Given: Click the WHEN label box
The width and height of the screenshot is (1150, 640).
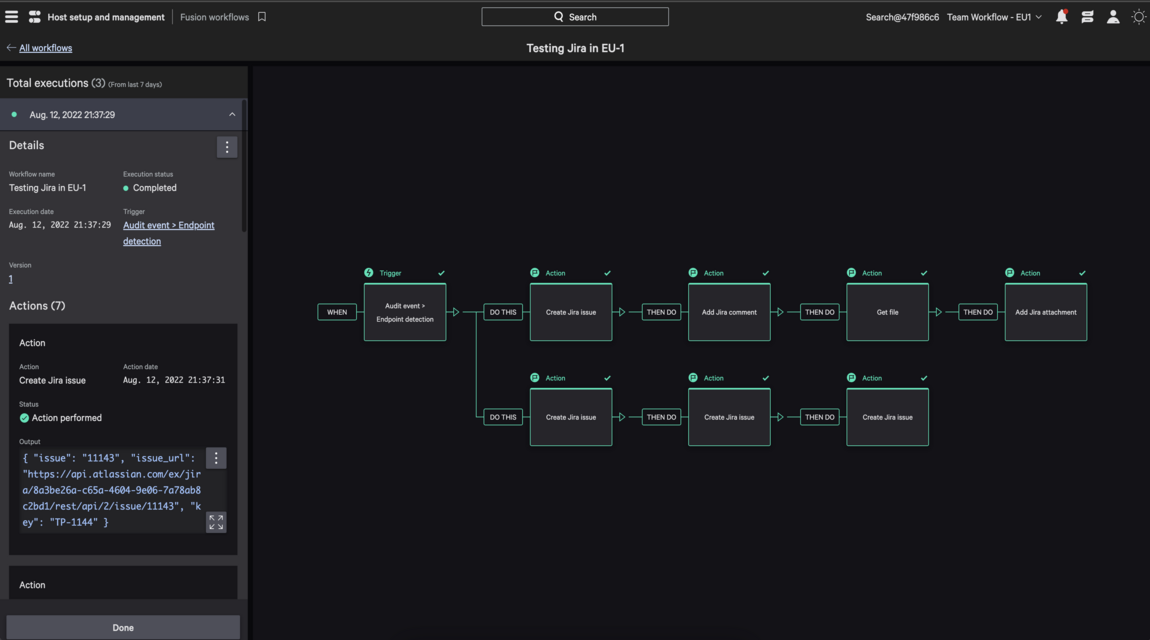Looking at the screenshot, I should point(337,312).
